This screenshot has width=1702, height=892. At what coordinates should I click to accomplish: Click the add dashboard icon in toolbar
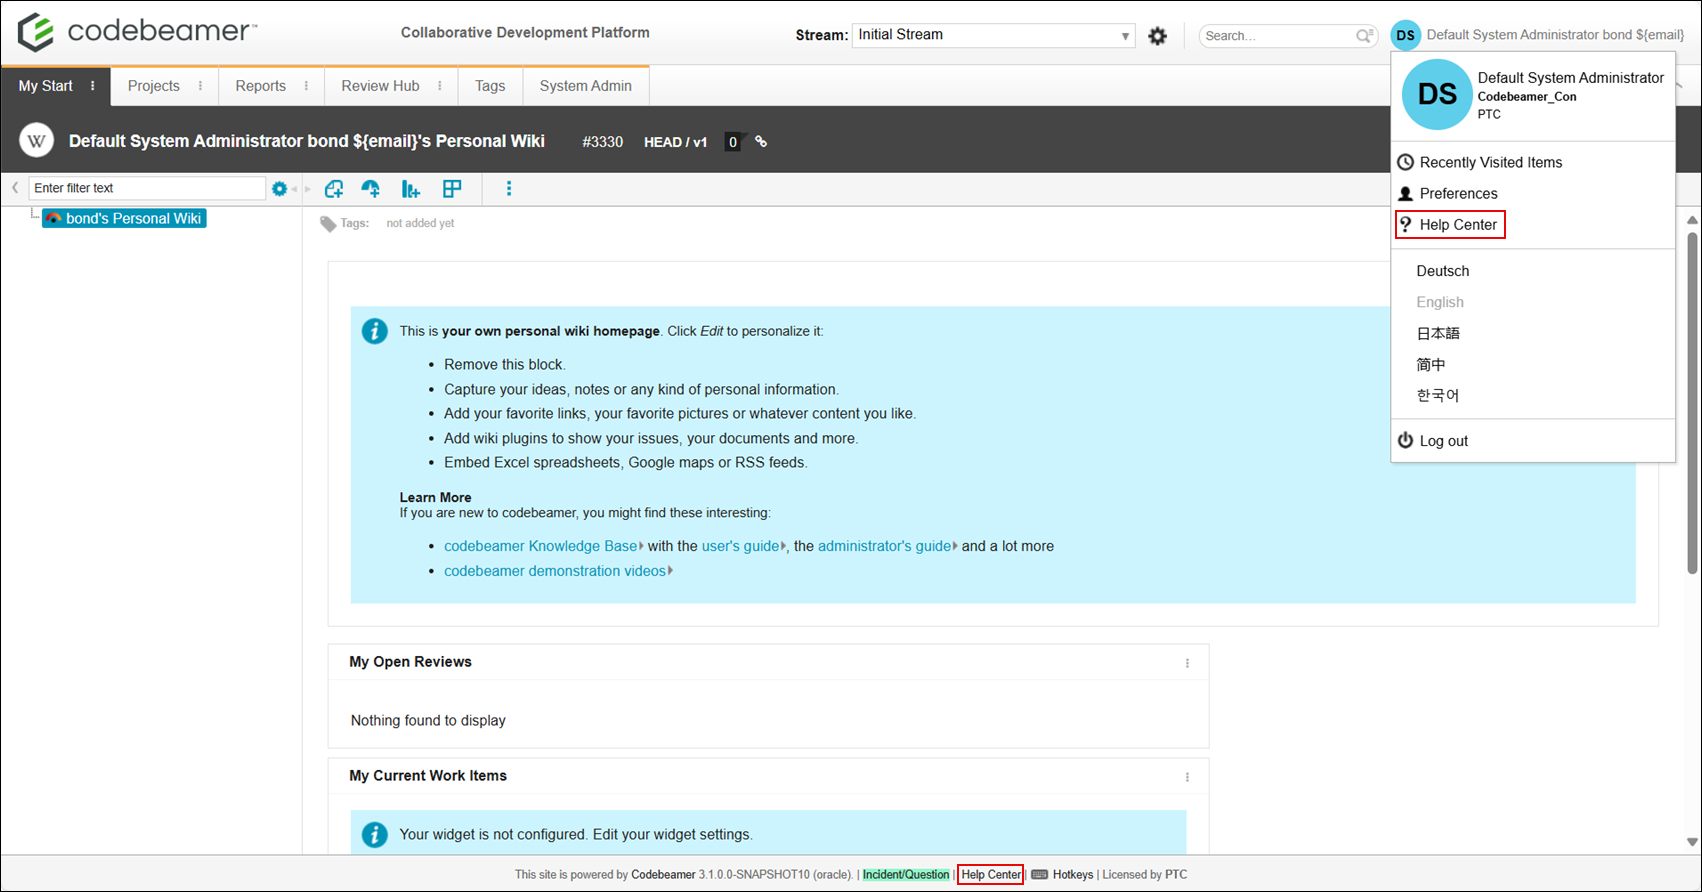point(371,188)
